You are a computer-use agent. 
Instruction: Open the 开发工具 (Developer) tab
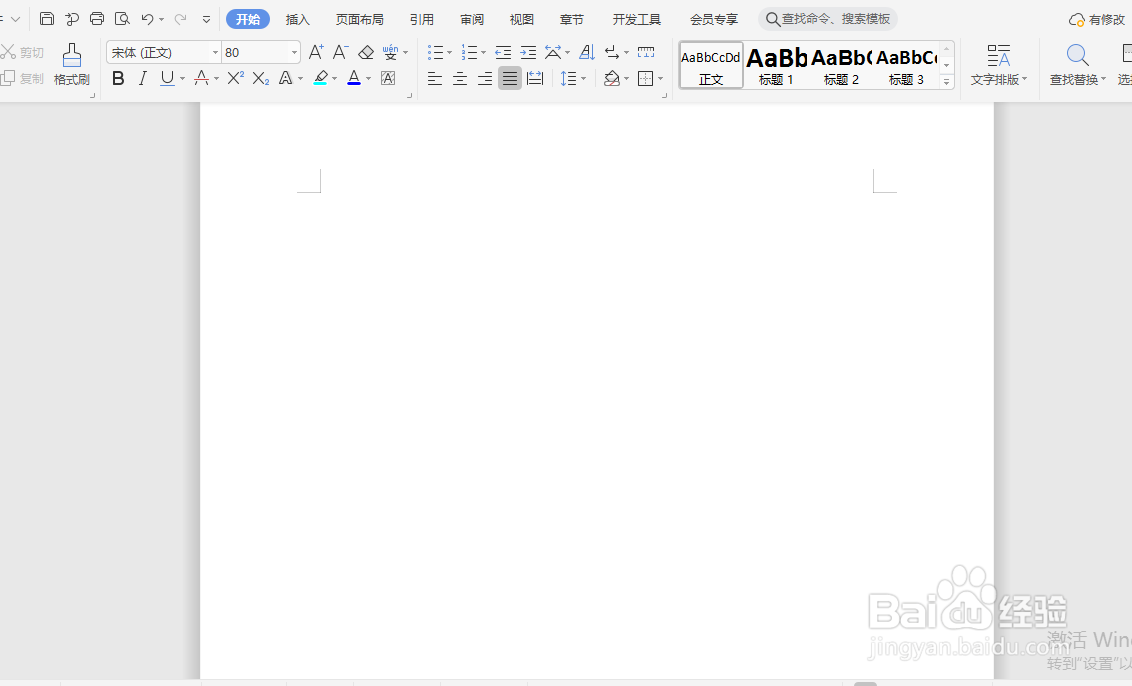coord(637,19)
